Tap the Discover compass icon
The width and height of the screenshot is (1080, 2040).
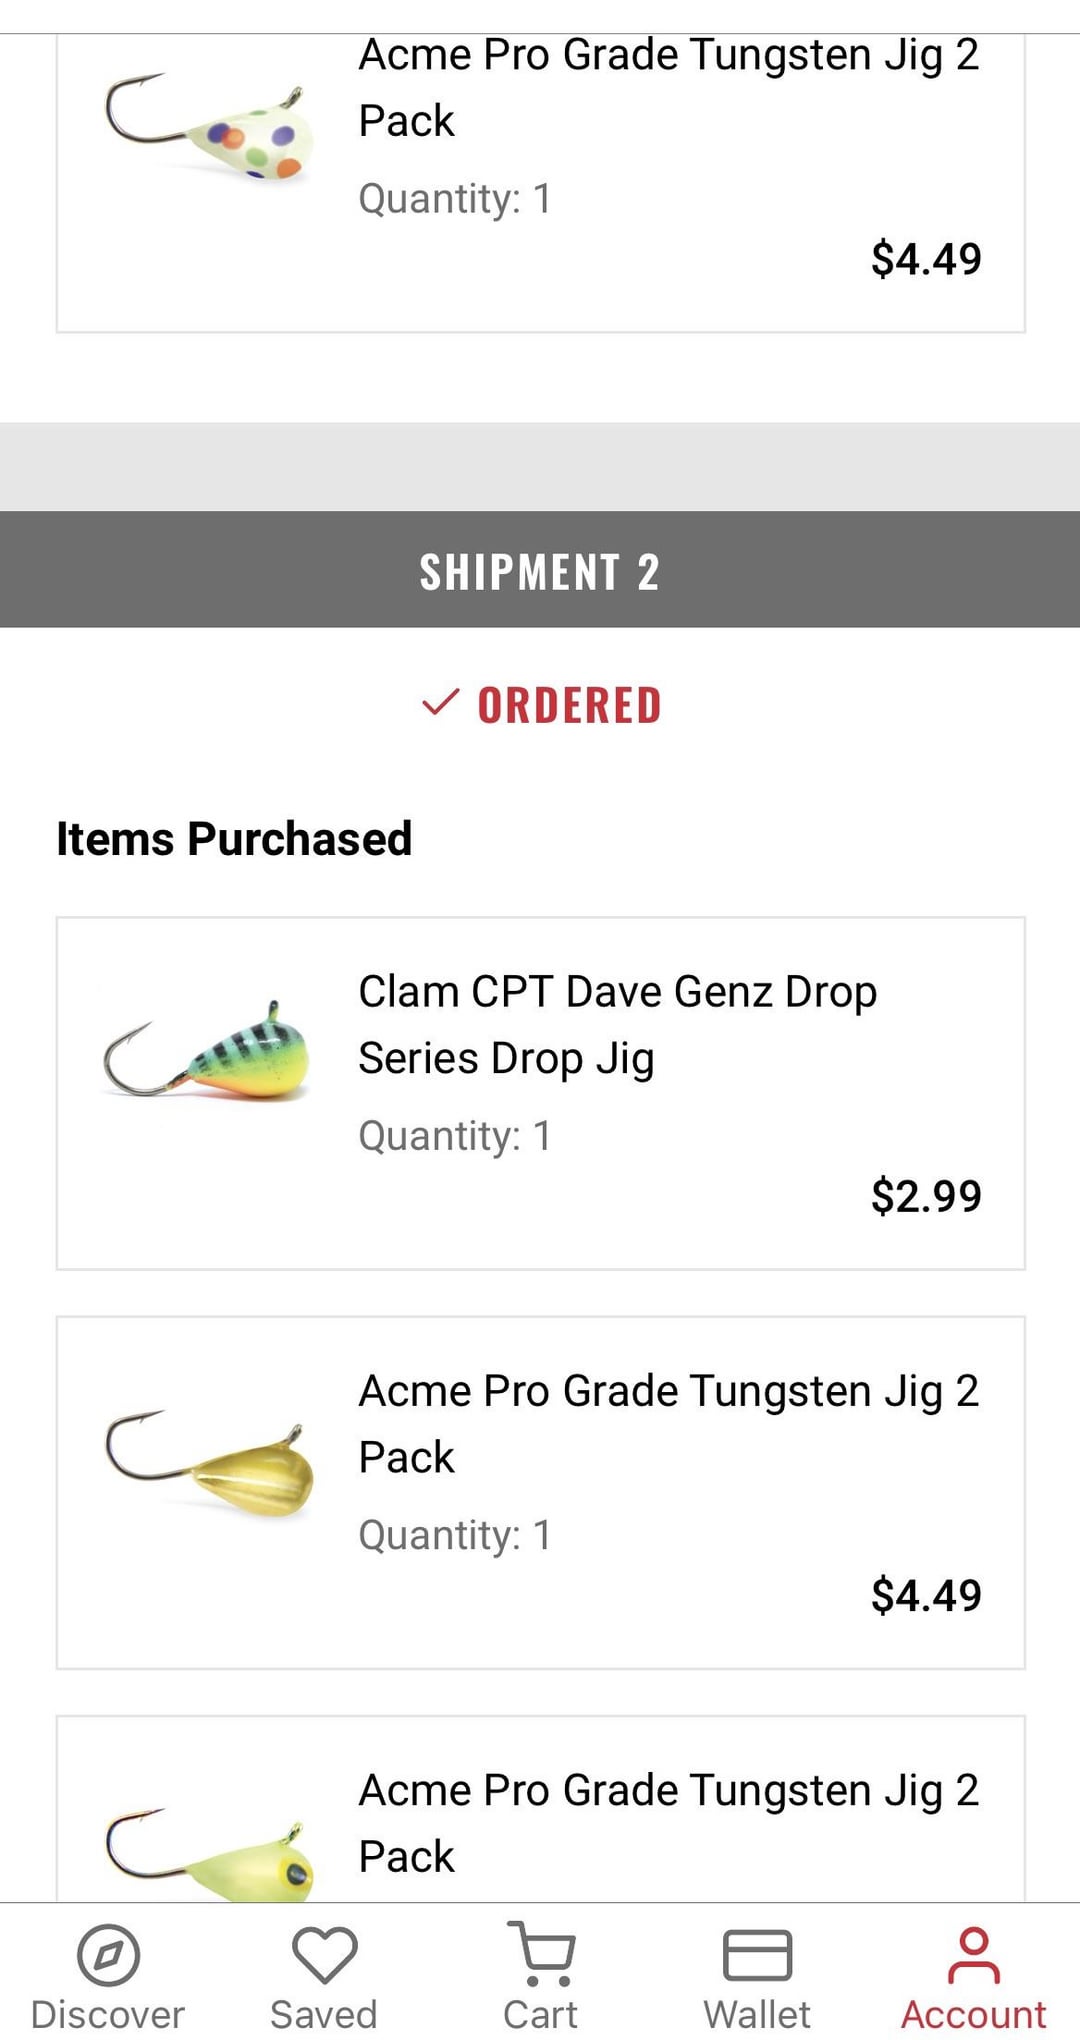point(108,1954)
